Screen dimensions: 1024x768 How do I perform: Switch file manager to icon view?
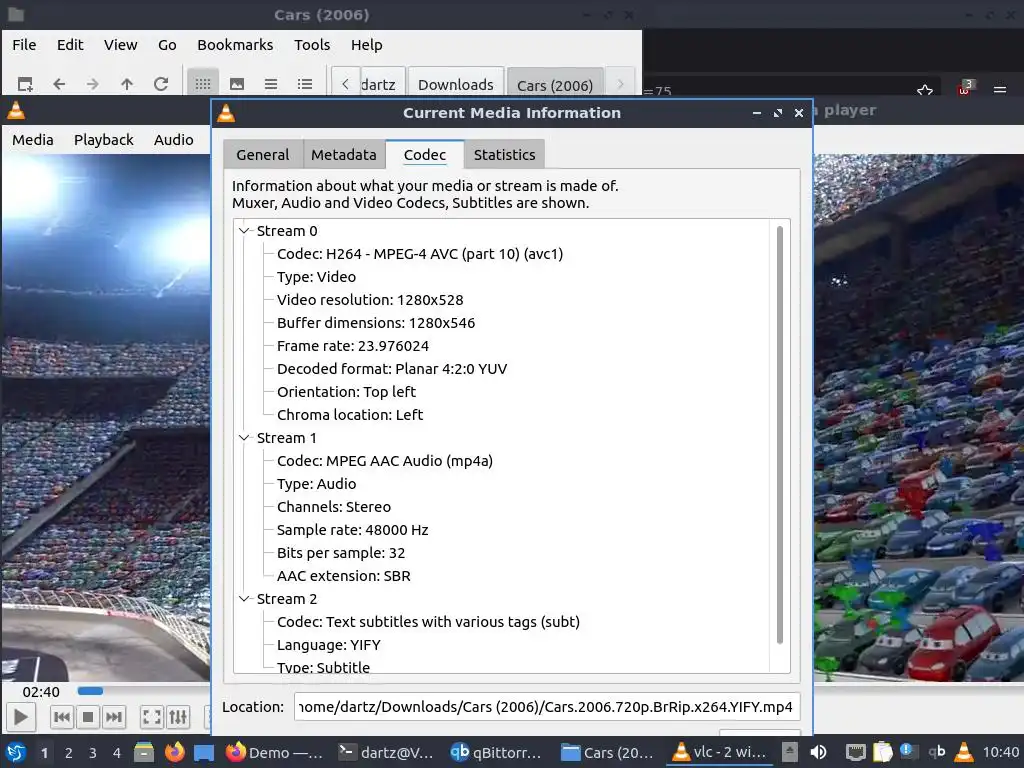click(x=203, y=84)
